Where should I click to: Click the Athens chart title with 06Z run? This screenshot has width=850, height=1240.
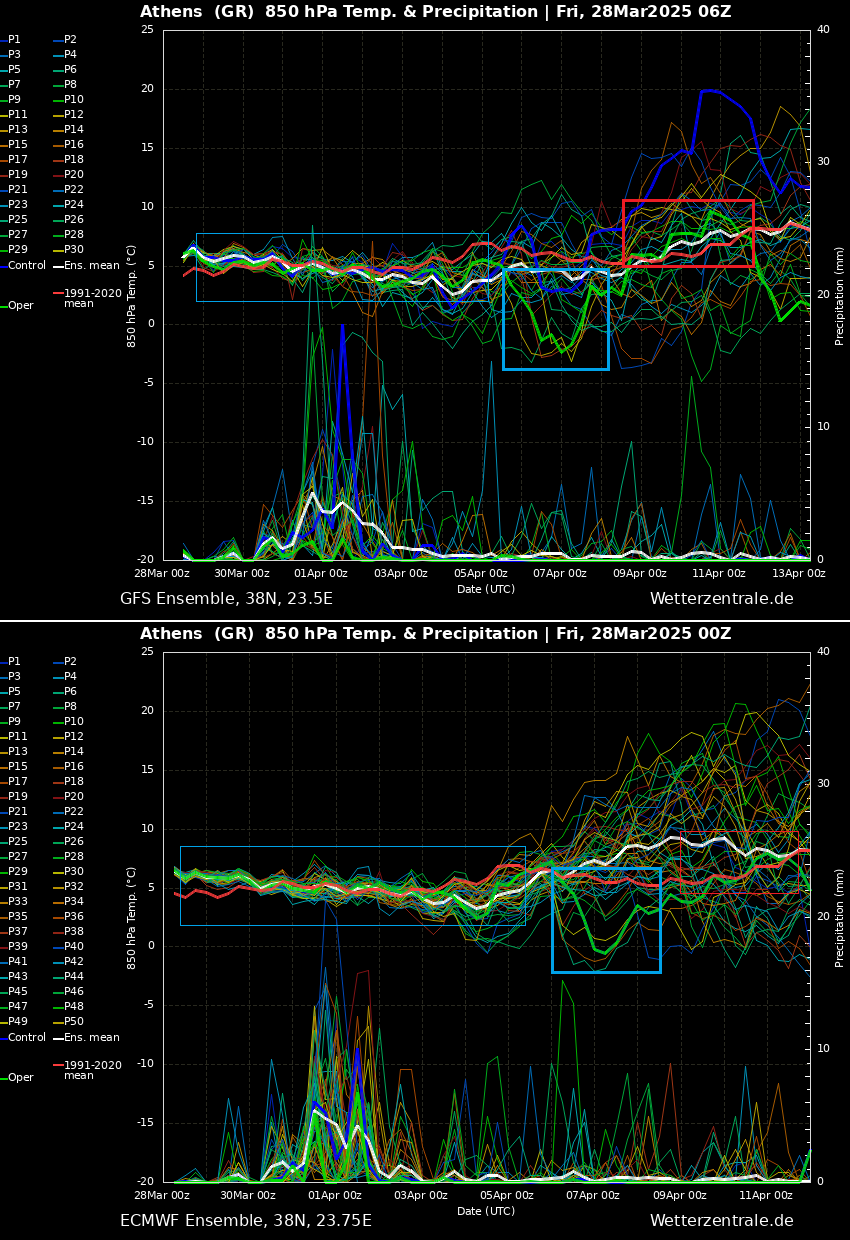(x=435, y=12)
